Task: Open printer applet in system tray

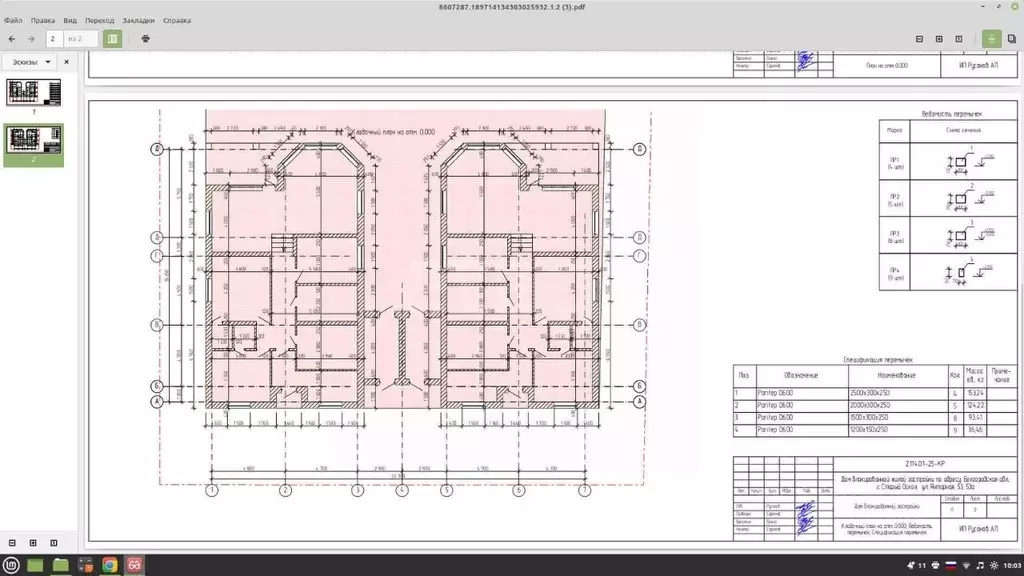Action: (x=936, y=566)
